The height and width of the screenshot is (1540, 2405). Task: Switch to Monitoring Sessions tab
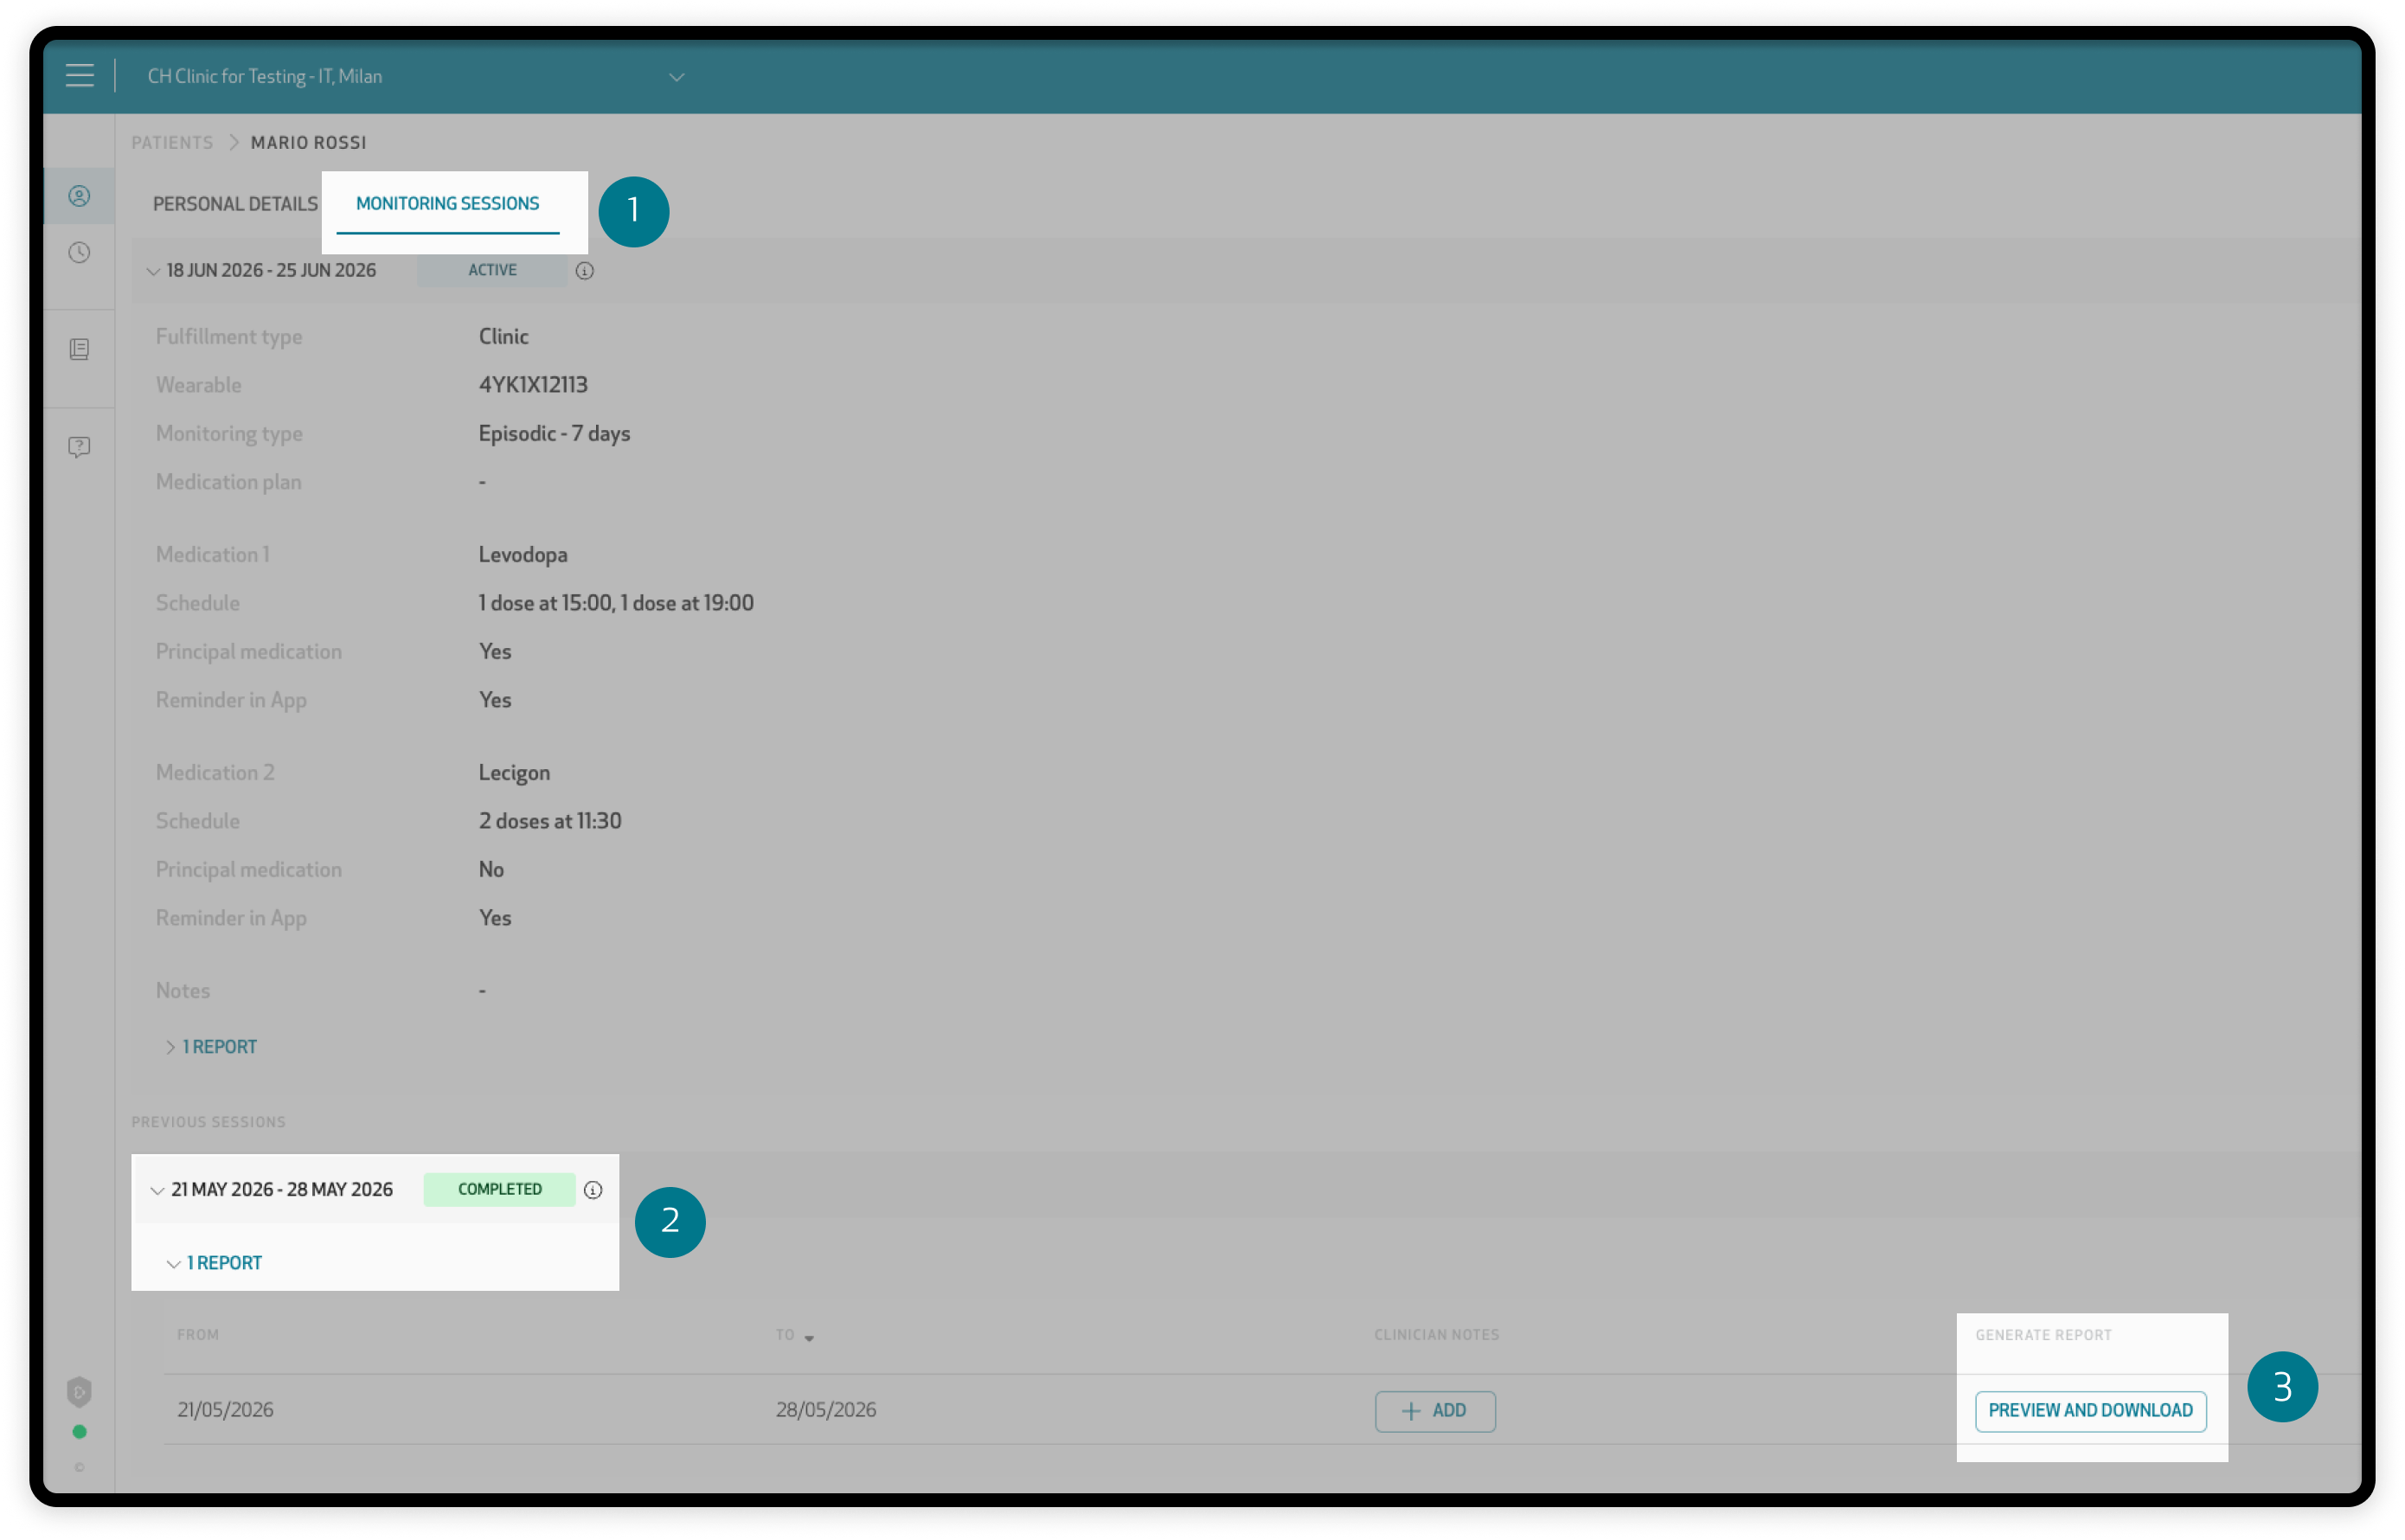(x=447, y=204)
